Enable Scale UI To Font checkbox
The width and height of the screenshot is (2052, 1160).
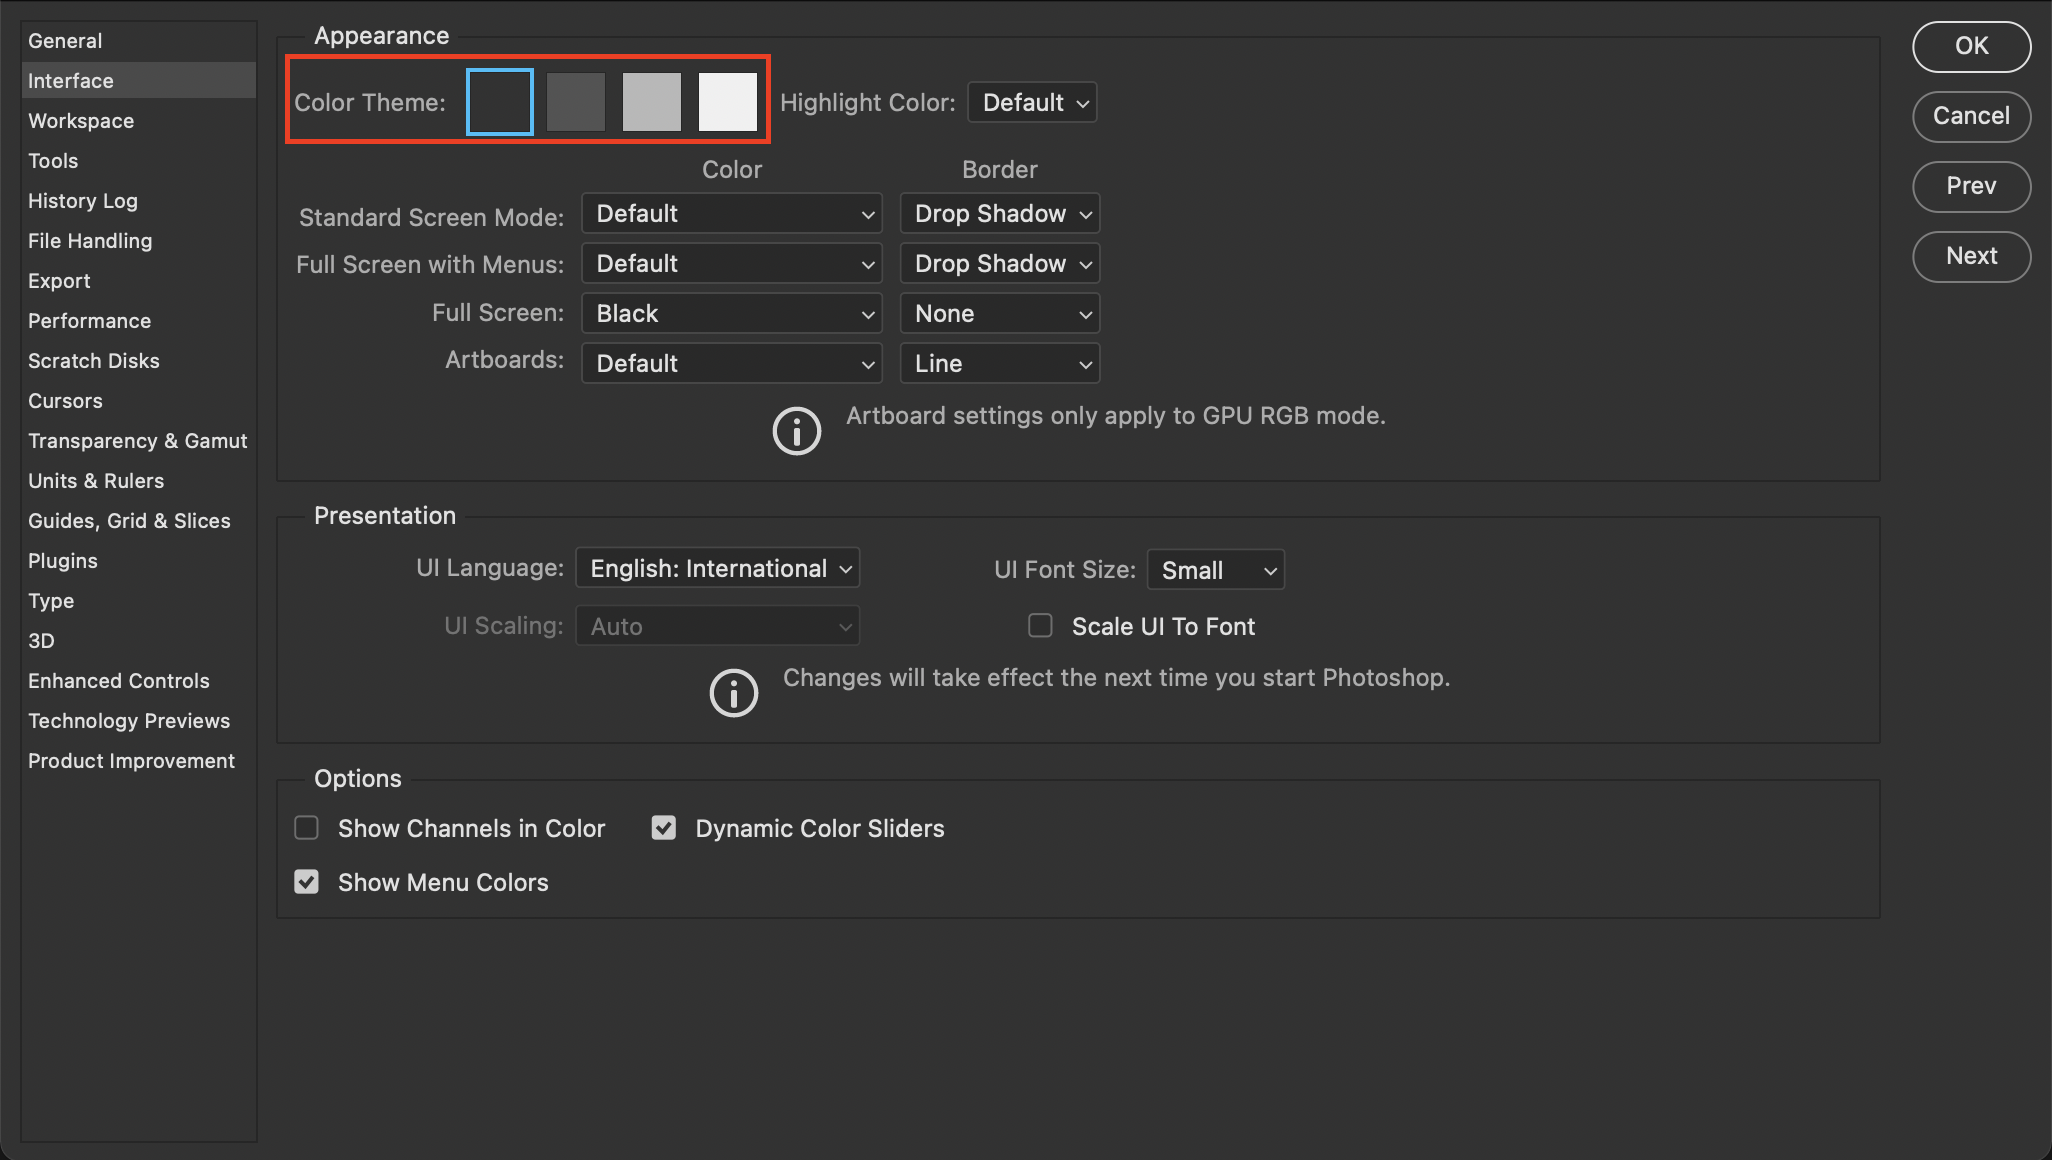coord(1040,626)
